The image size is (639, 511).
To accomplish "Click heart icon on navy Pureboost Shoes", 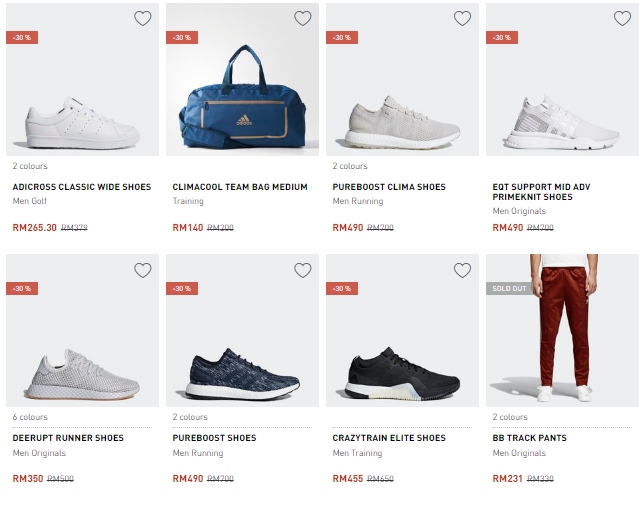I will [303, 270].
